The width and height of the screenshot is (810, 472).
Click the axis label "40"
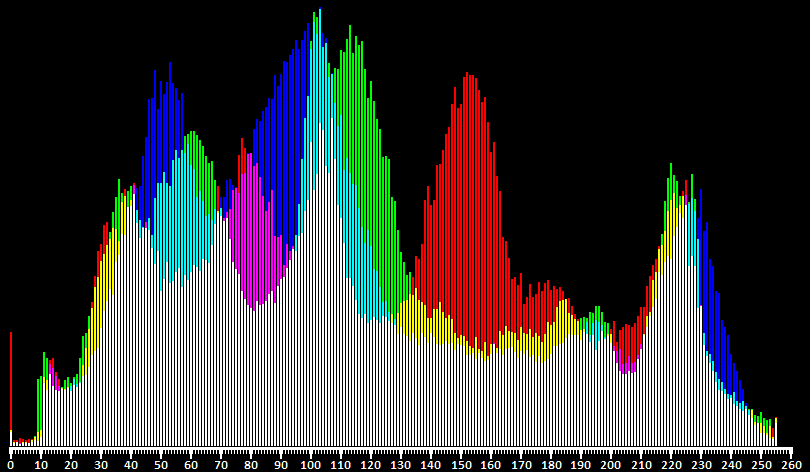tap(131, 464)
